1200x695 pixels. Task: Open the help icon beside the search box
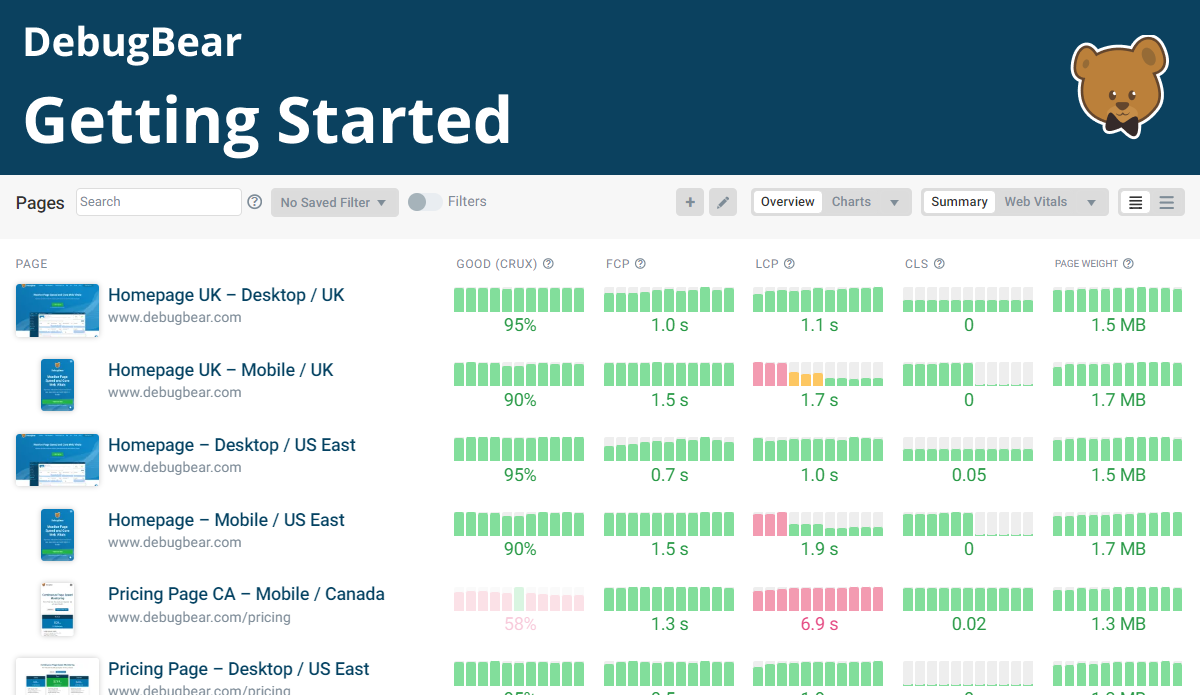254,202
